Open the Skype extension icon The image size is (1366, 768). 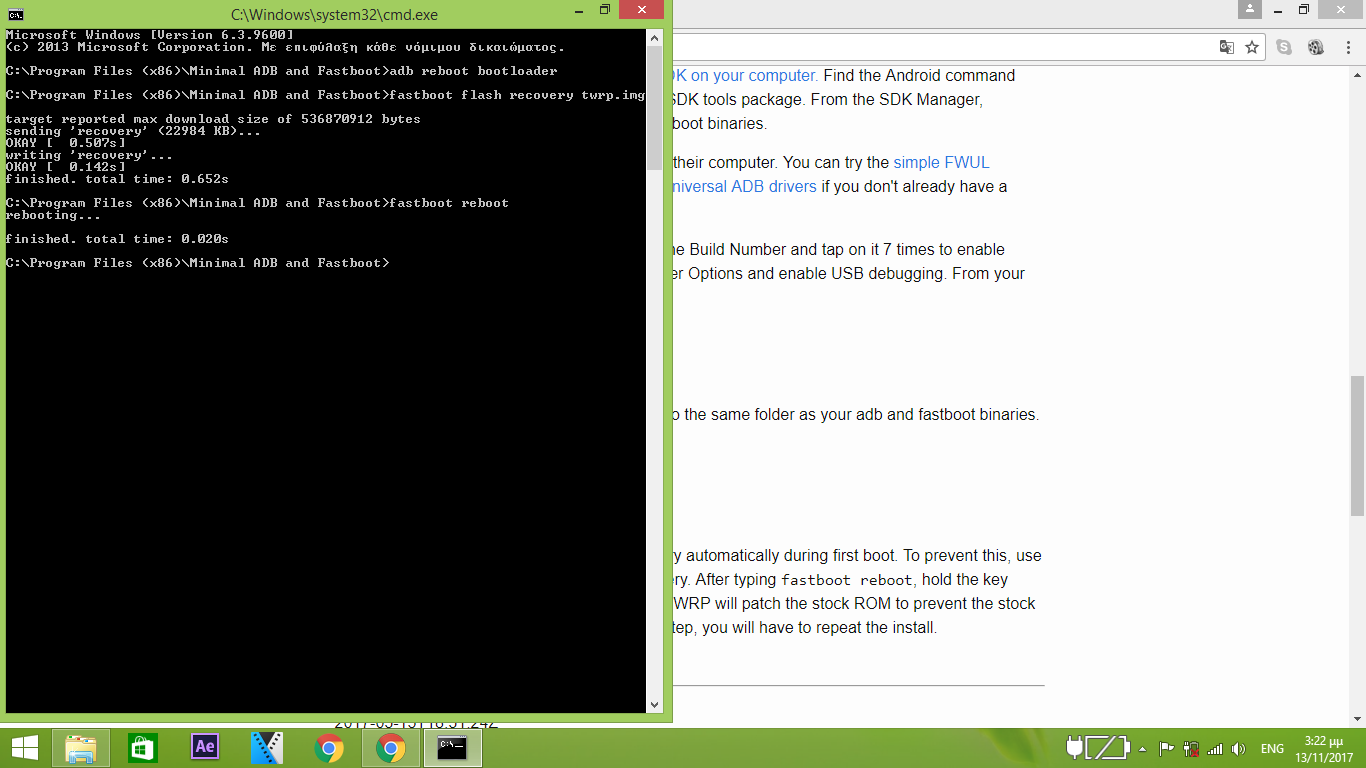[x=1284, y=47]
